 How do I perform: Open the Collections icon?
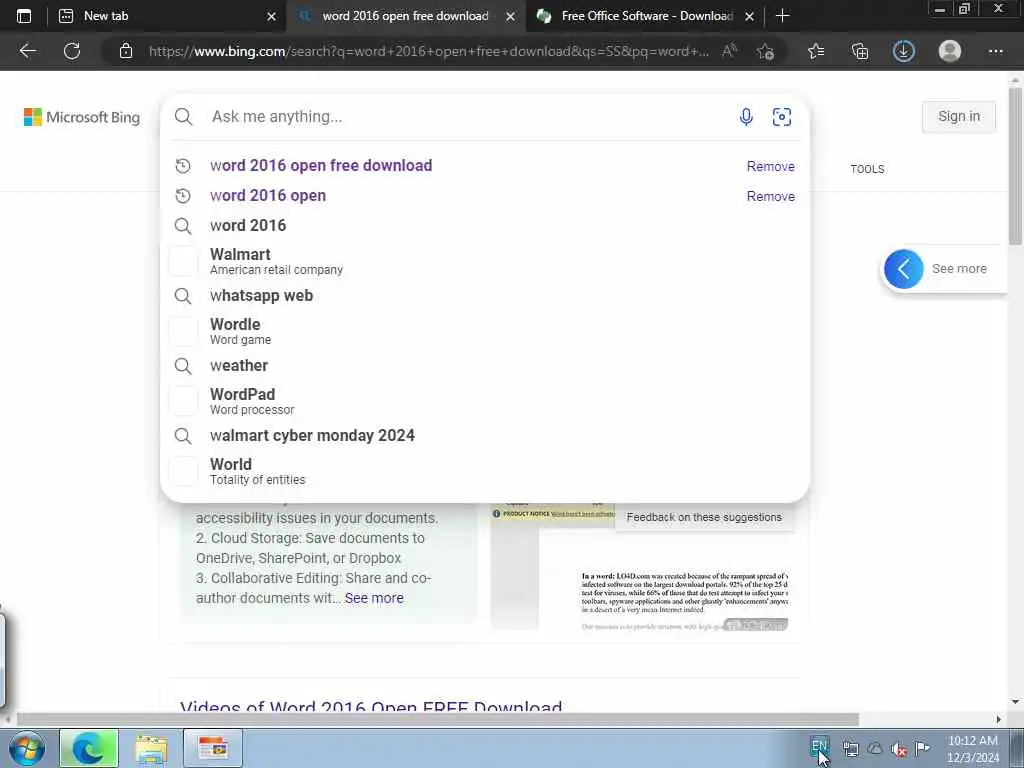click(860, 51)
